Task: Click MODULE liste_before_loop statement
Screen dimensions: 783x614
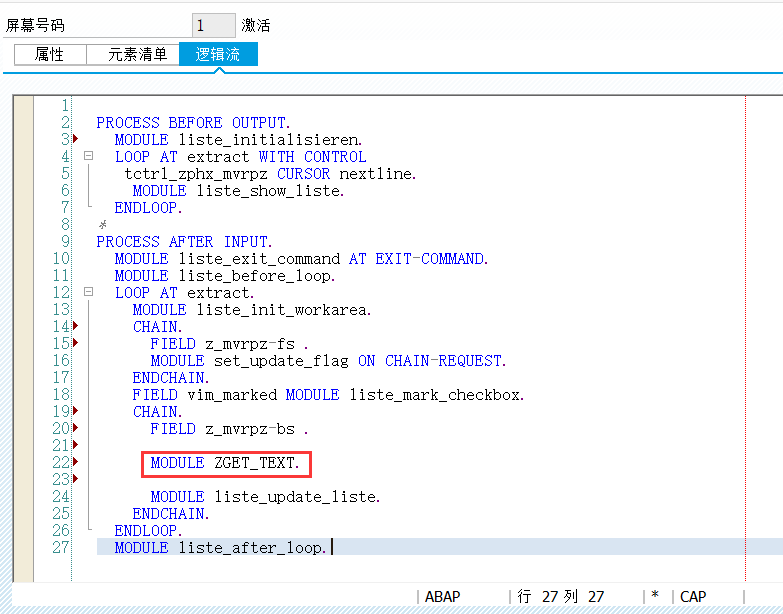Action: pos(225,276)
